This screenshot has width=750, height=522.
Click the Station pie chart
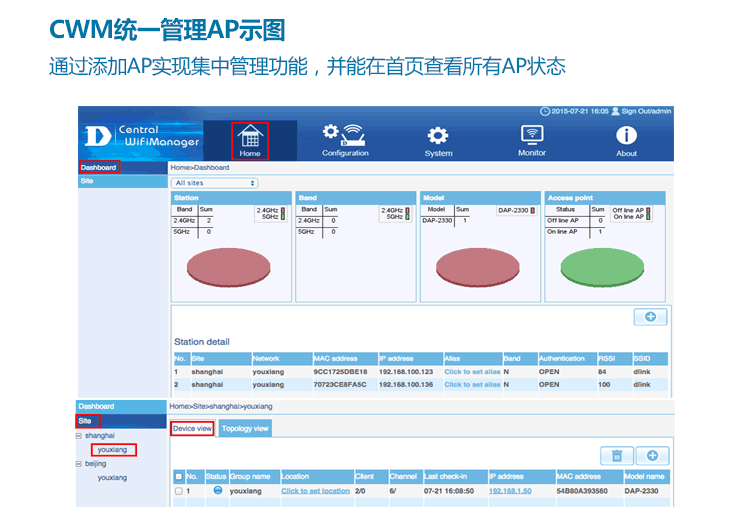point(229,267)
